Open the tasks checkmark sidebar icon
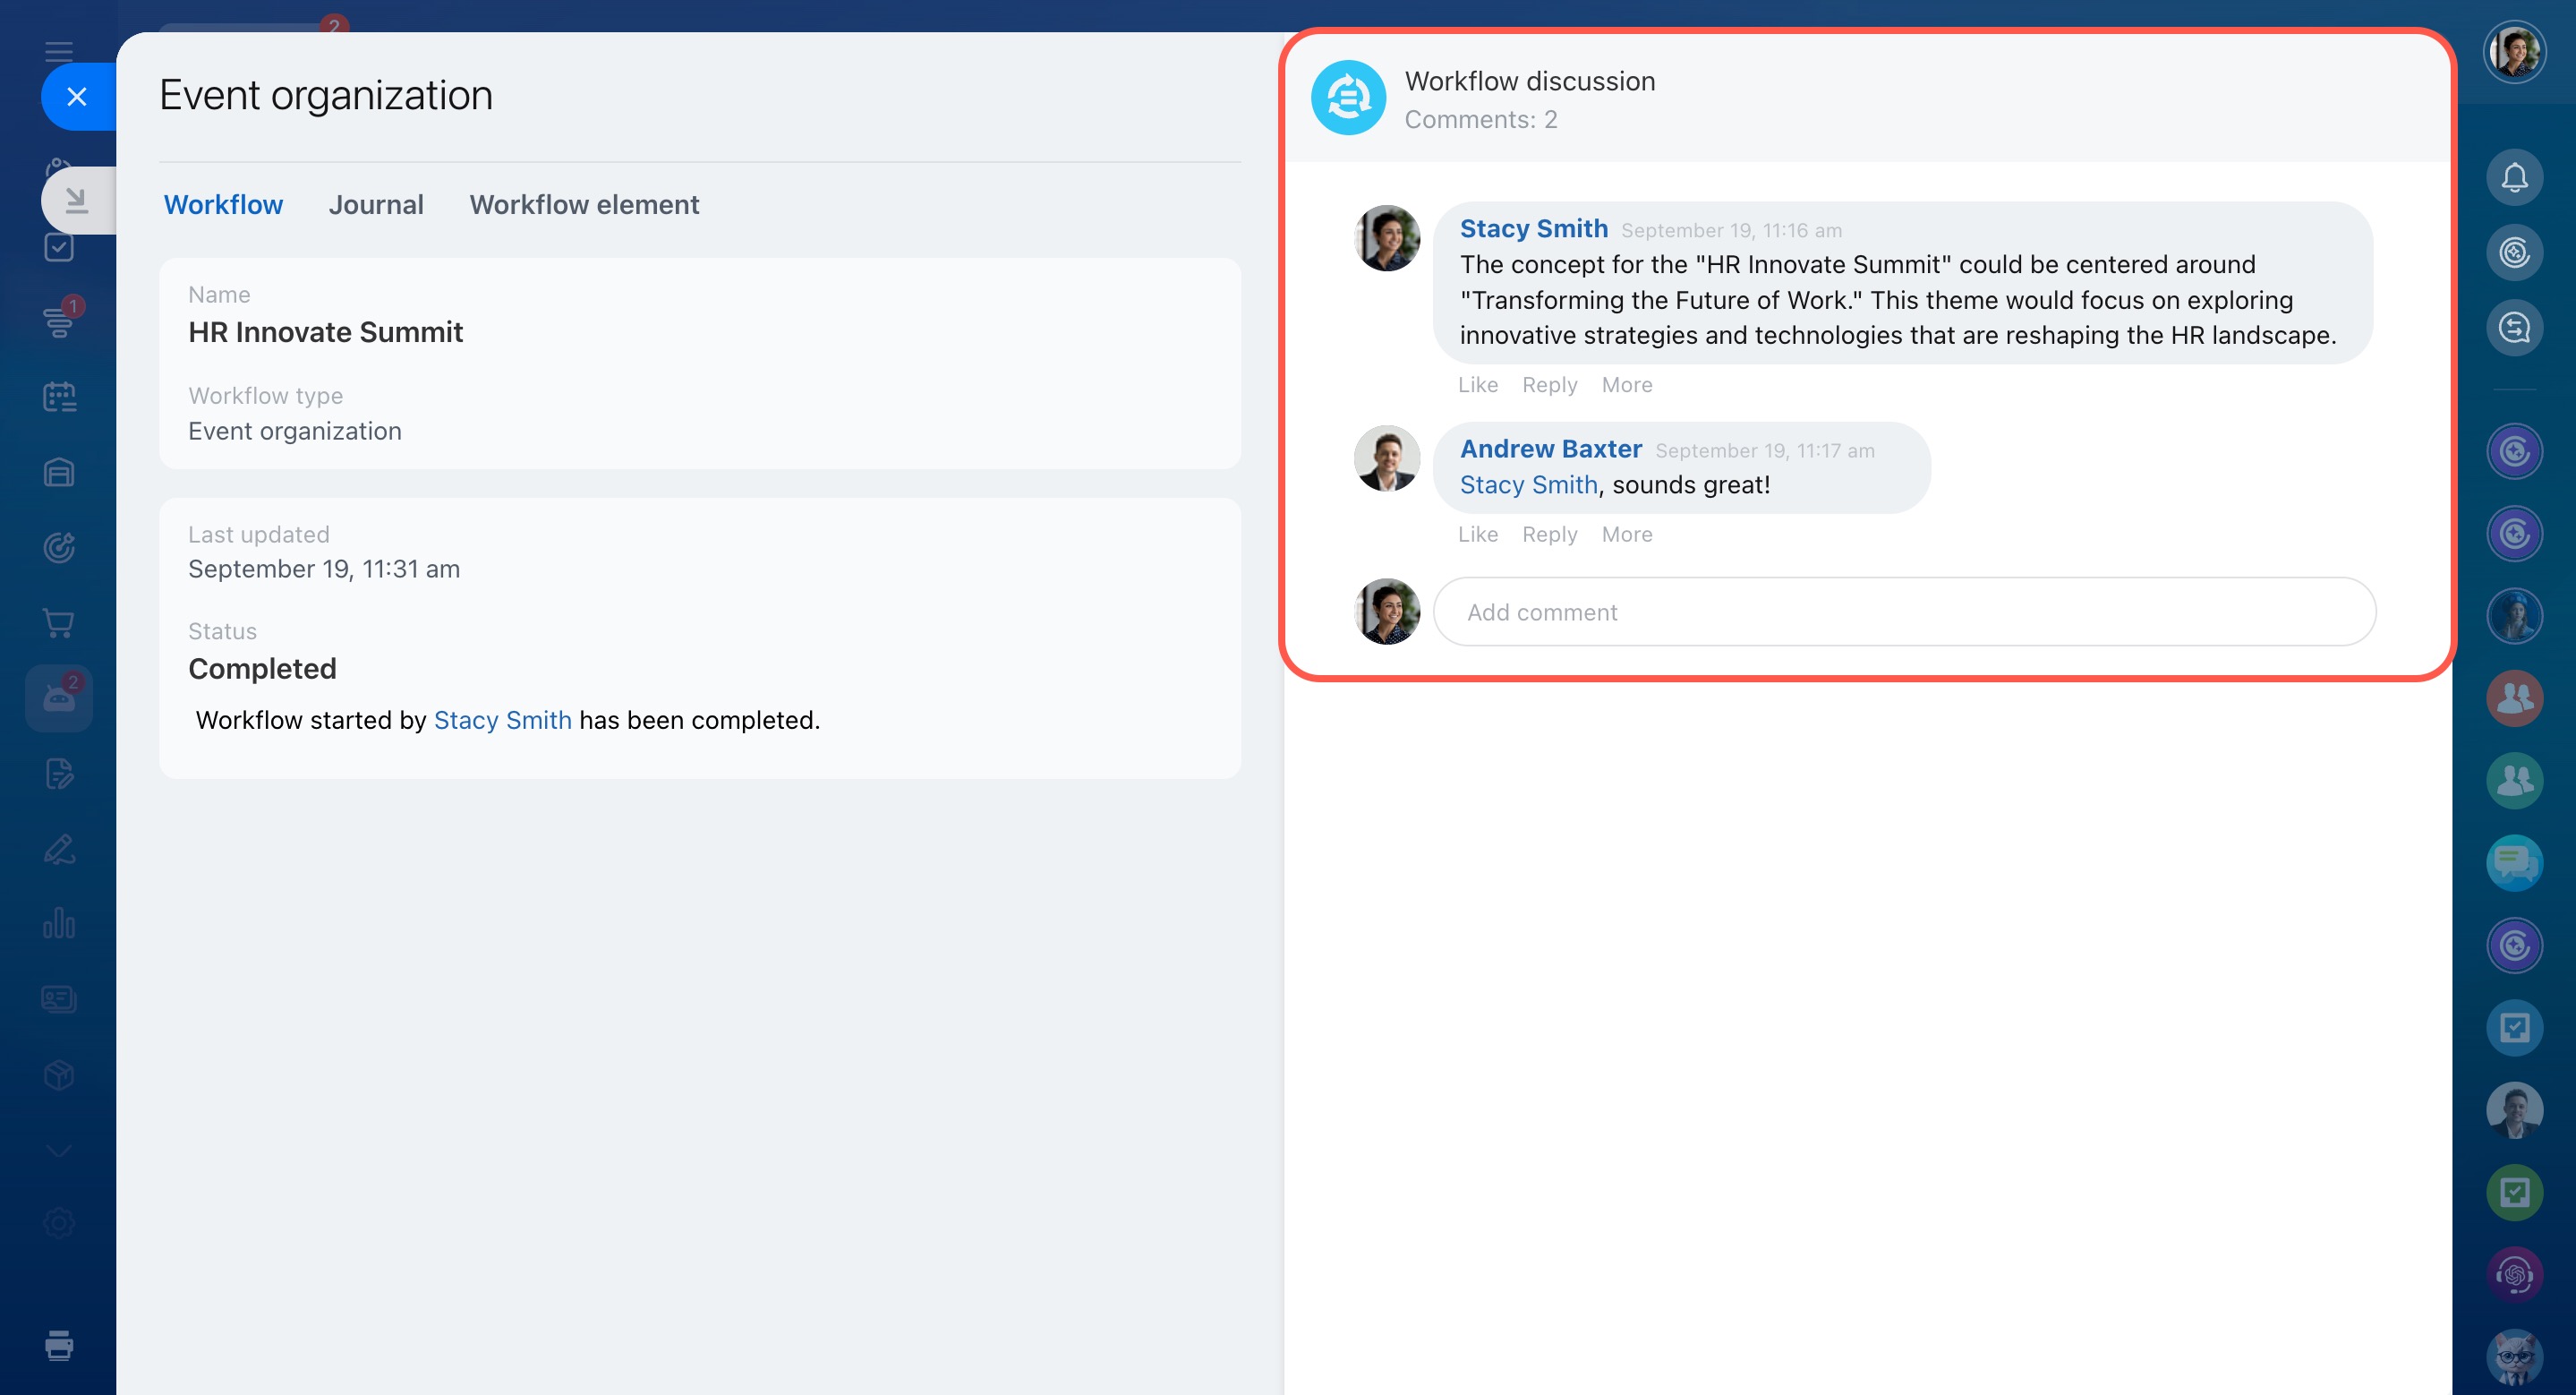This screenshot has width=2576, height=1395. click(59, 247)
